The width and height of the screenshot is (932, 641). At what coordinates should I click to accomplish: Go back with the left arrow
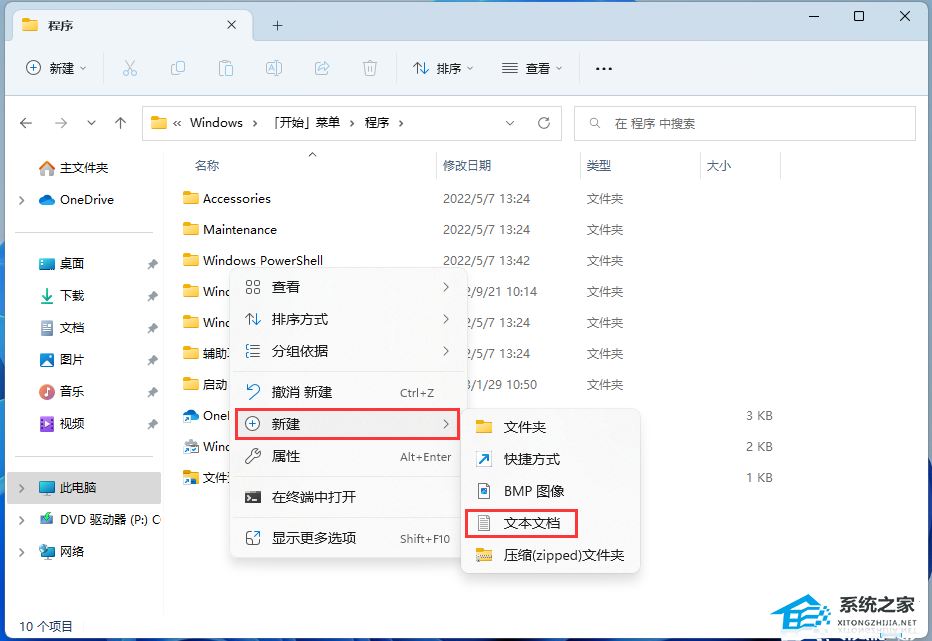(26, 123)
